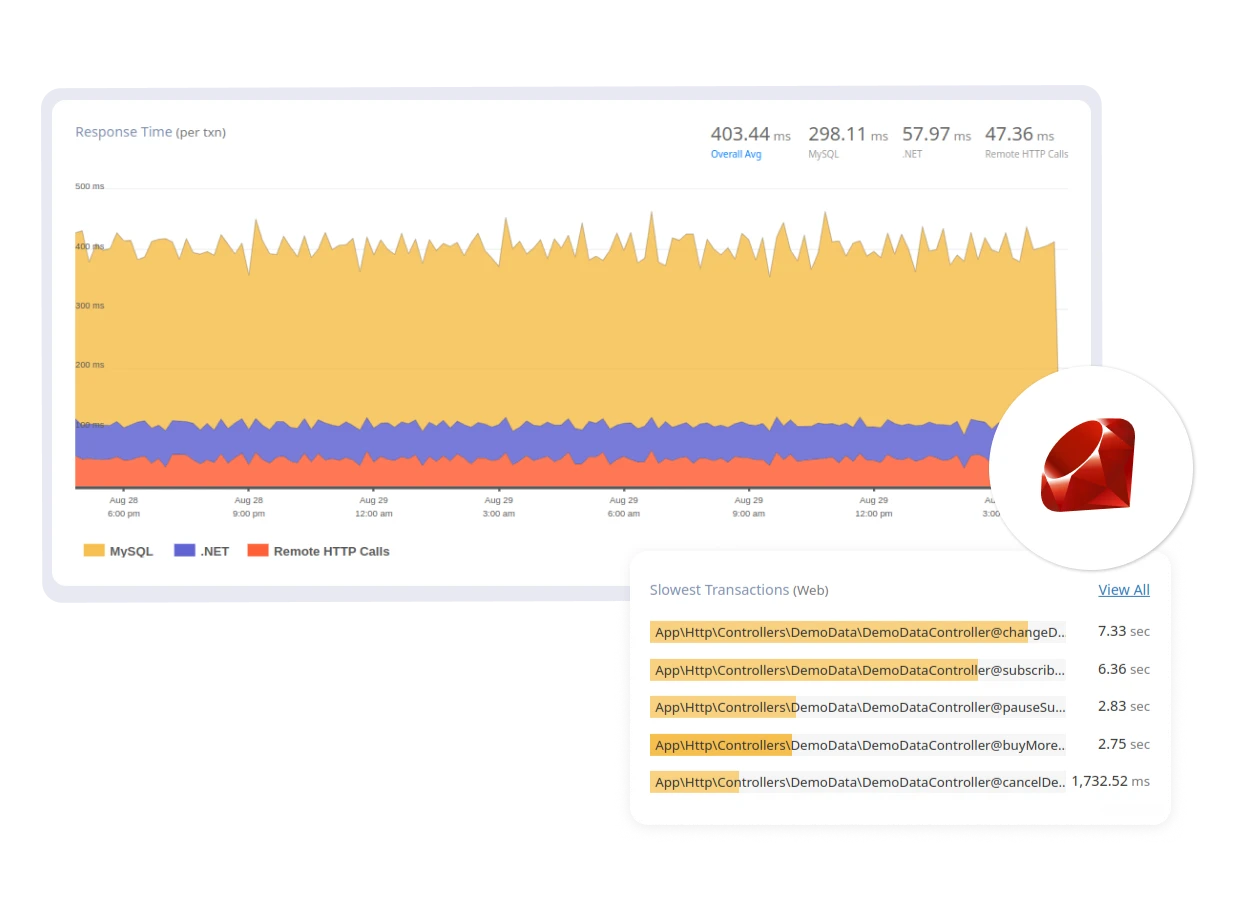Select the DemoDataController@subscrib.. transaction row
1234x909 pixels.
[858, 670]
